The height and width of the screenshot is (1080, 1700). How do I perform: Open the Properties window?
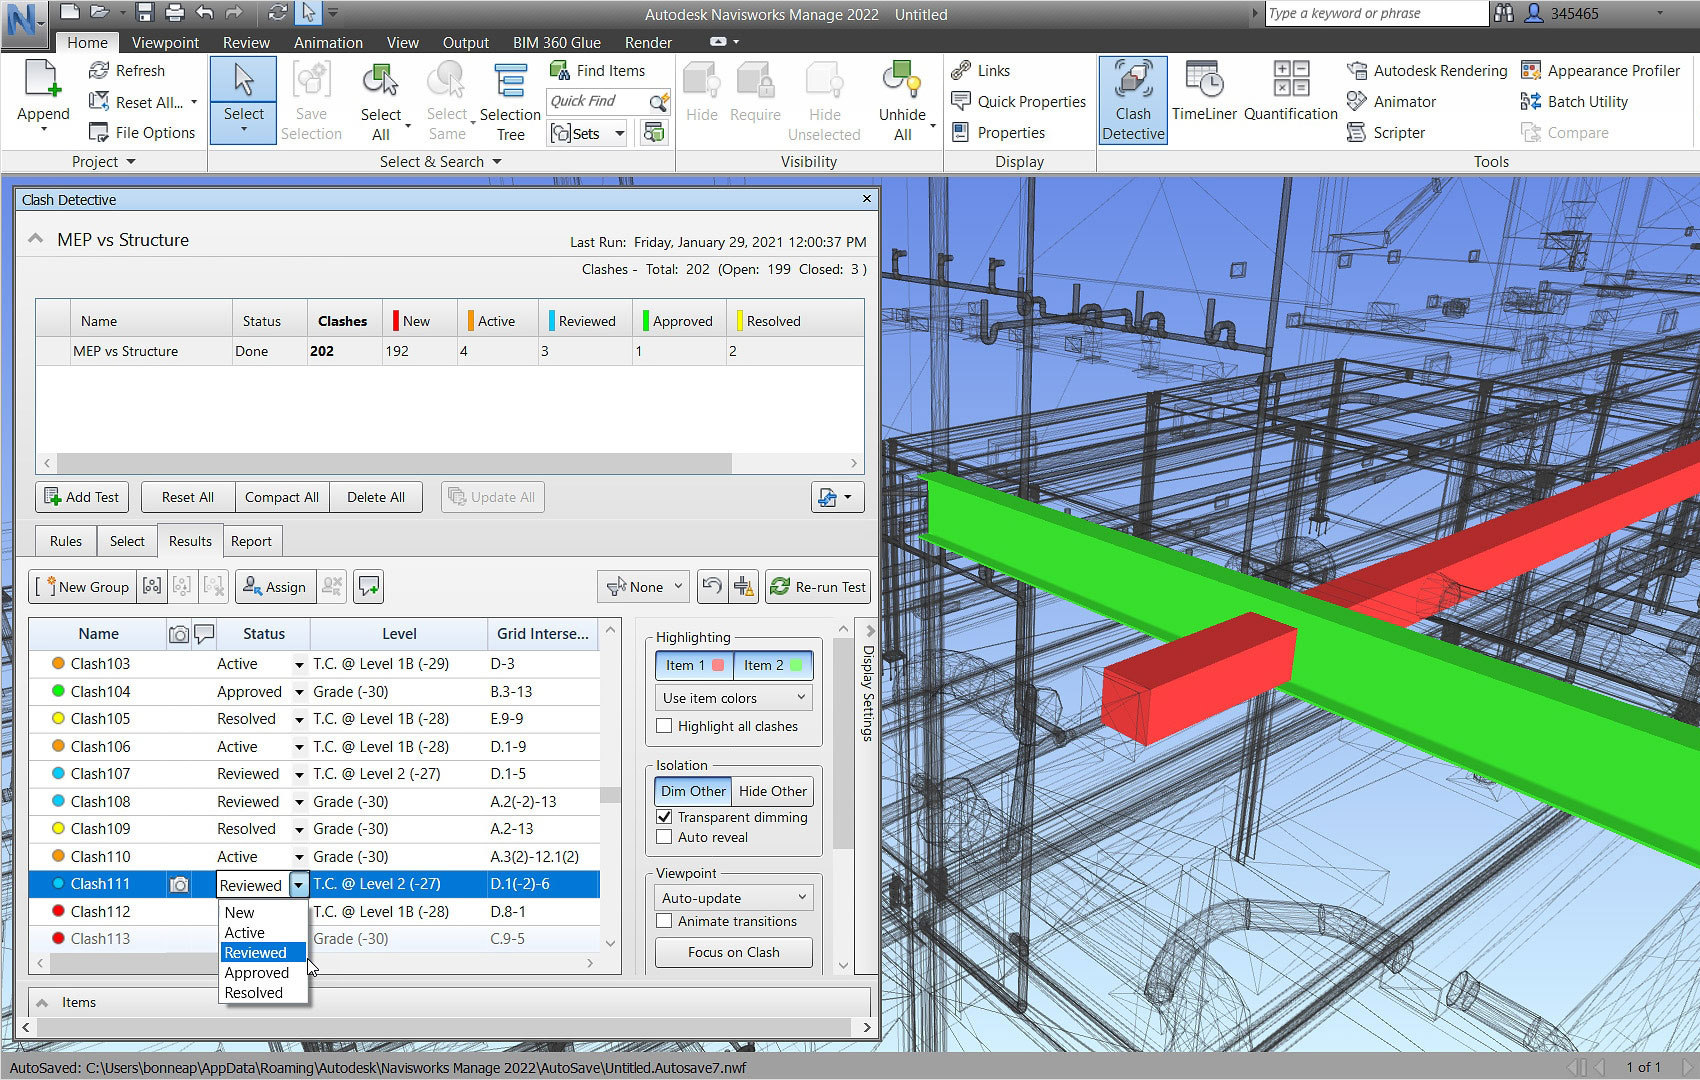(998, 132)
